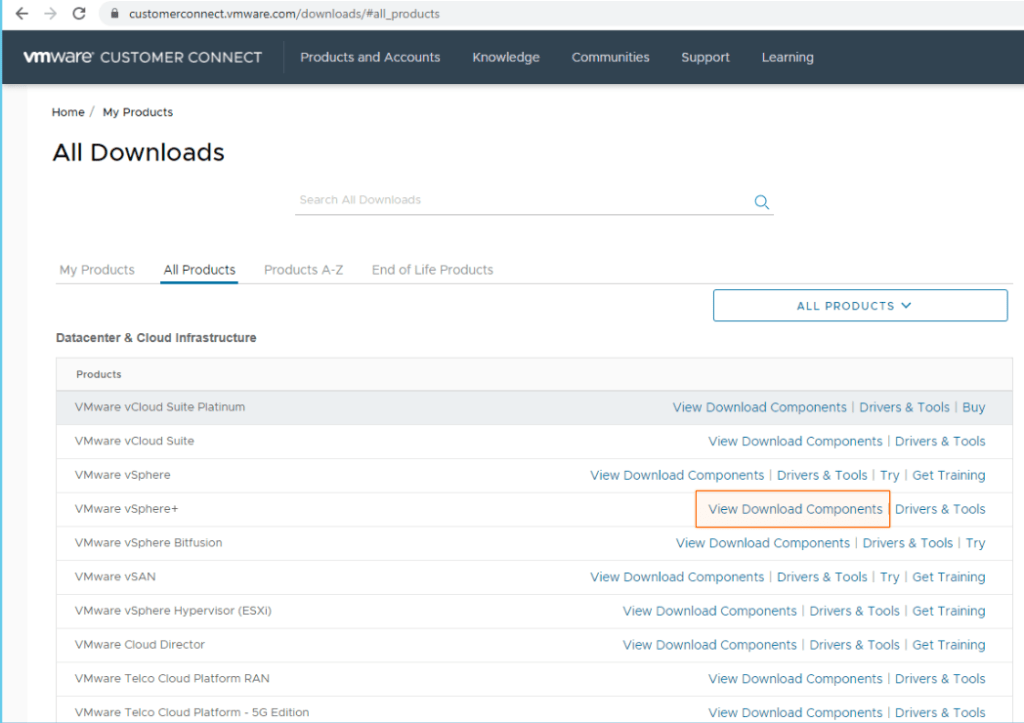Click the magnifier search icon

point(761,202)
